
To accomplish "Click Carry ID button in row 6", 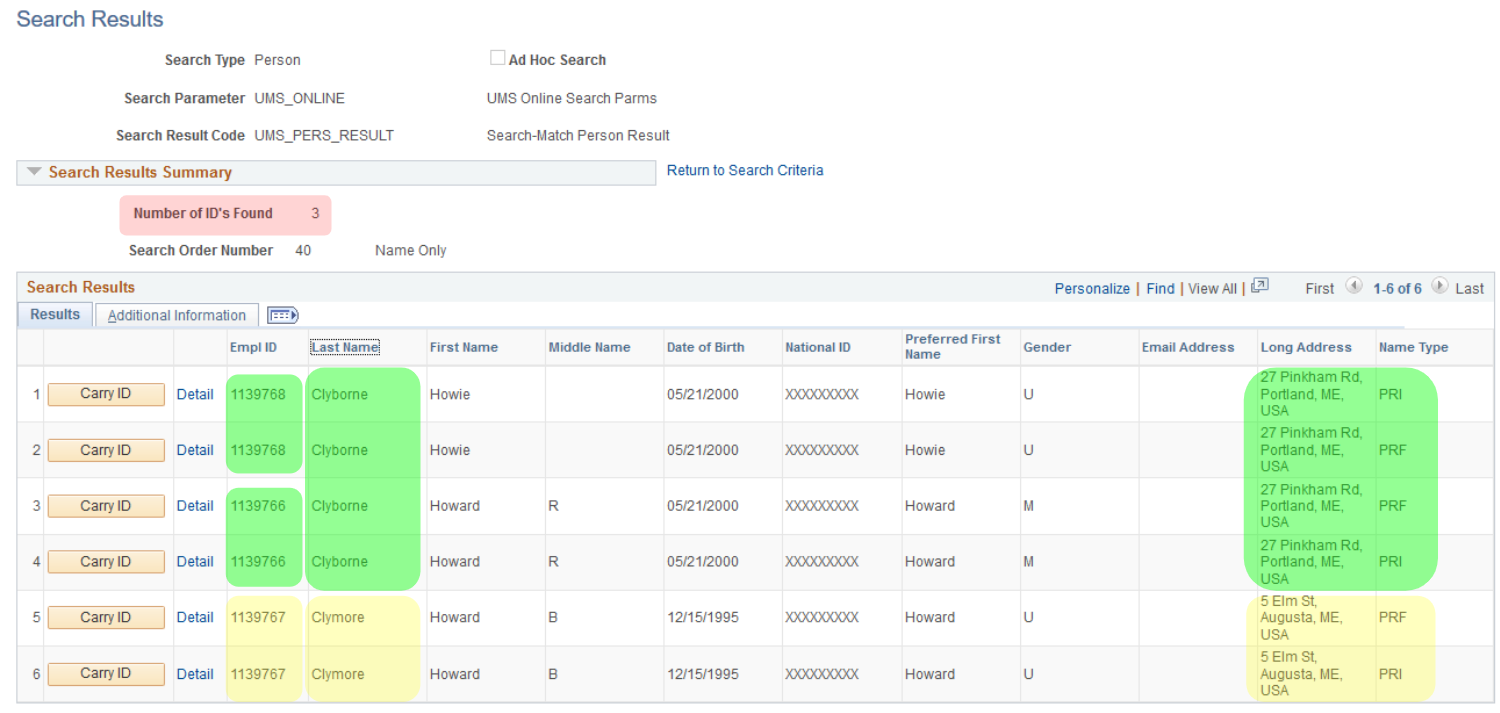I will 106,673.
